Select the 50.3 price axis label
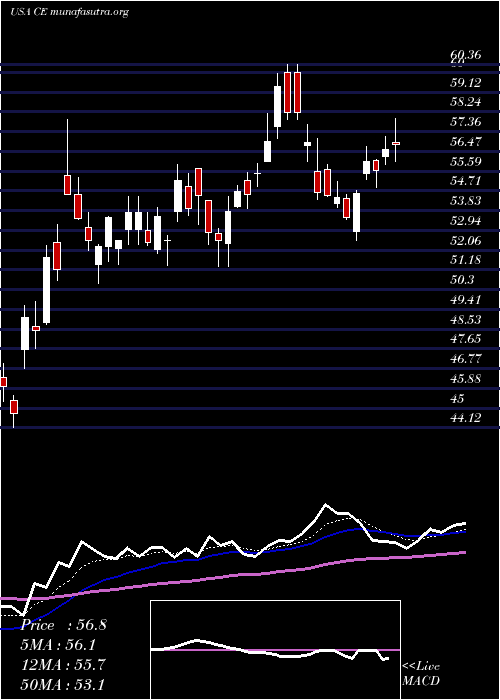 [462, 280]
